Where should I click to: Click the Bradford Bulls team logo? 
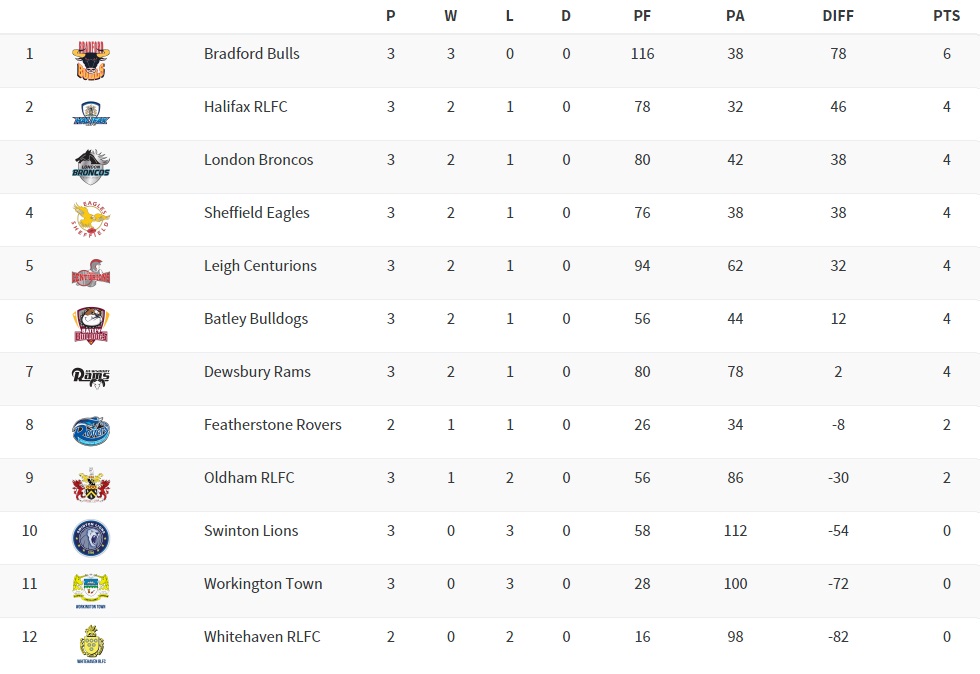(91, 62)
